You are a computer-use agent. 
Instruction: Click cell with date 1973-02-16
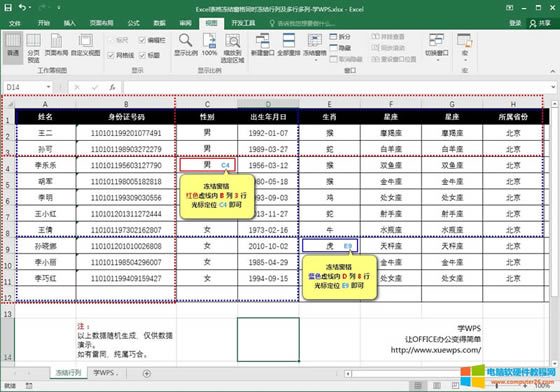click(x=268, y=230)
